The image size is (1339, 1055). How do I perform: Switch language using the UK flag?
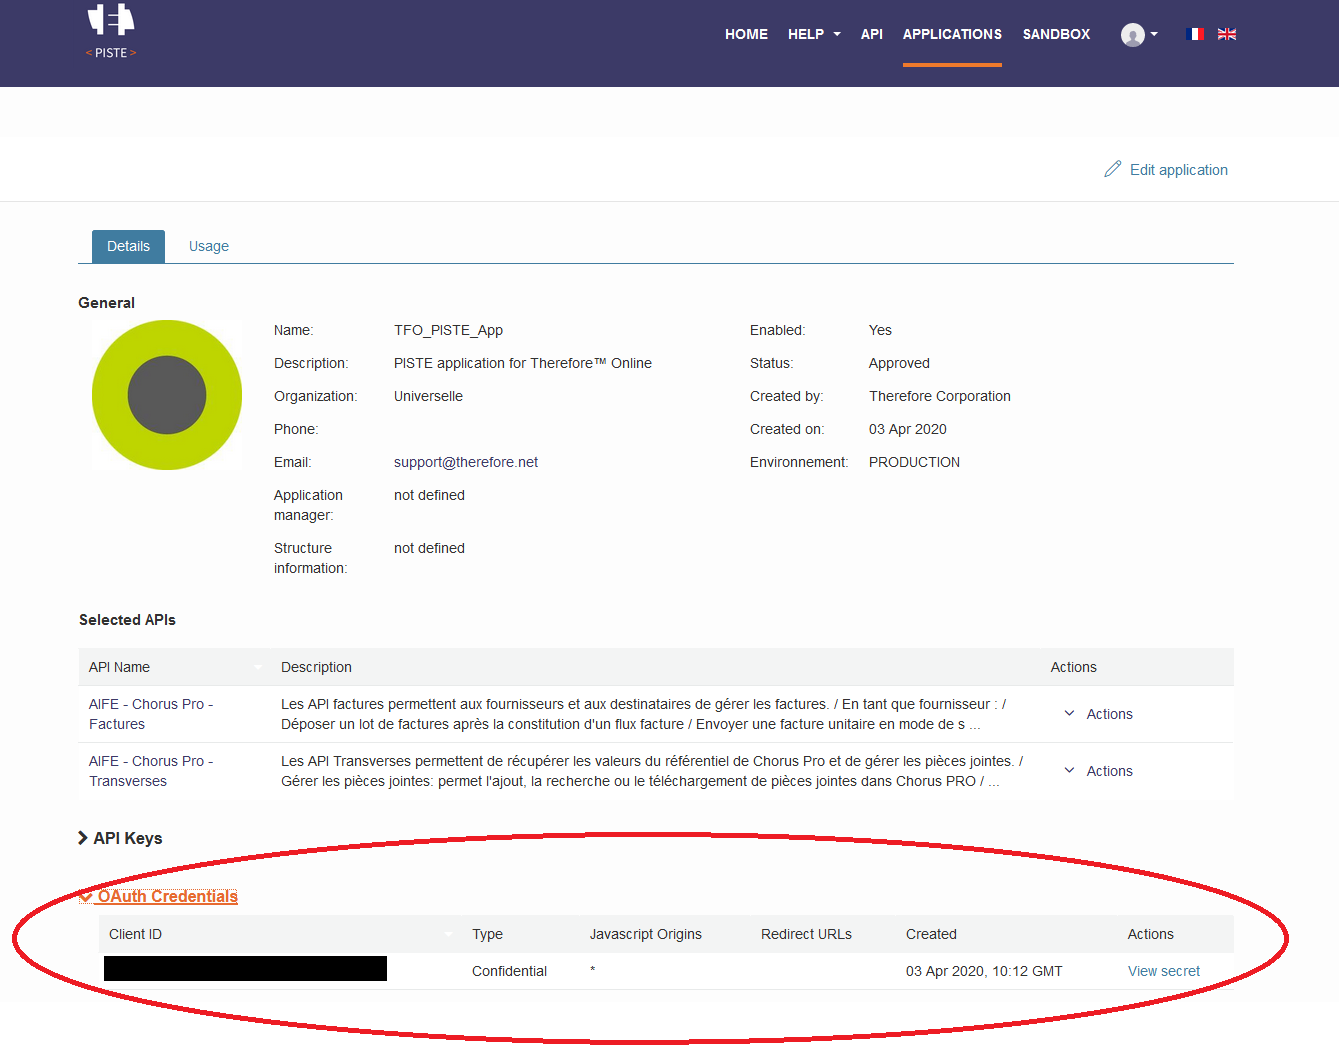click(1227, 34)
